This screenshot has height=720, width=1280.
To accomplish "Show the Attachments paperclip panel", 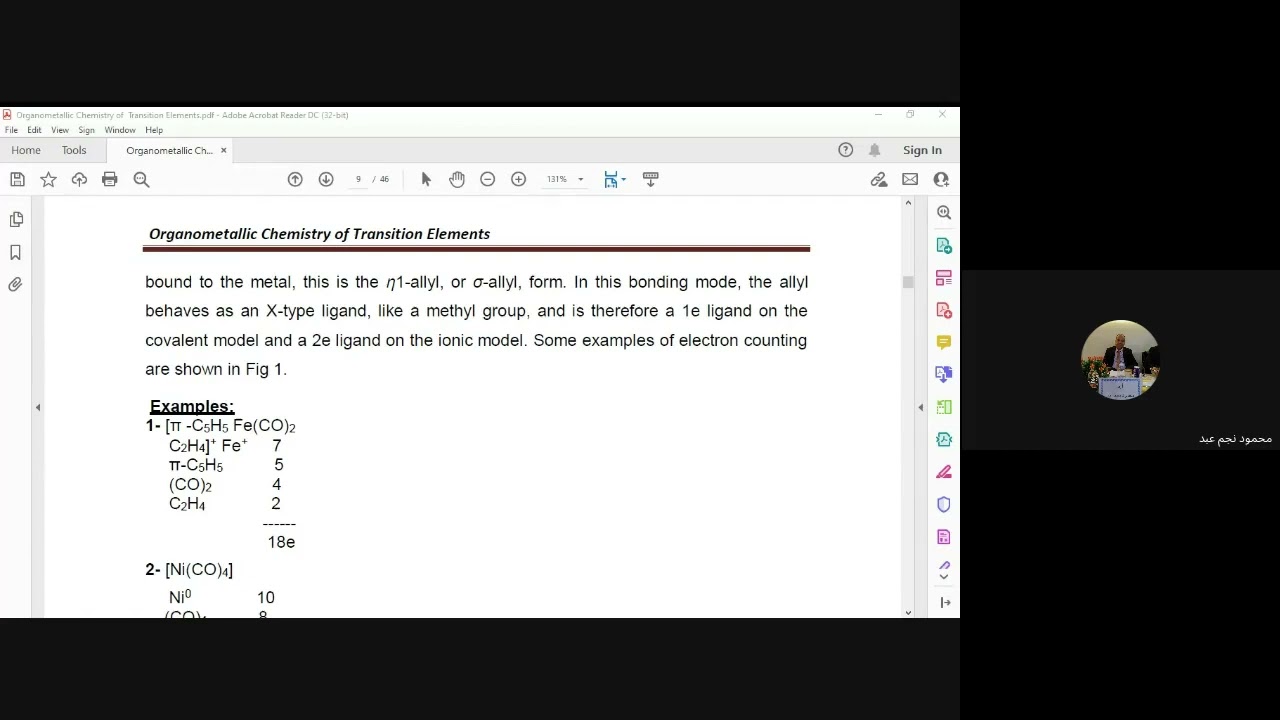I will [16, 285].
